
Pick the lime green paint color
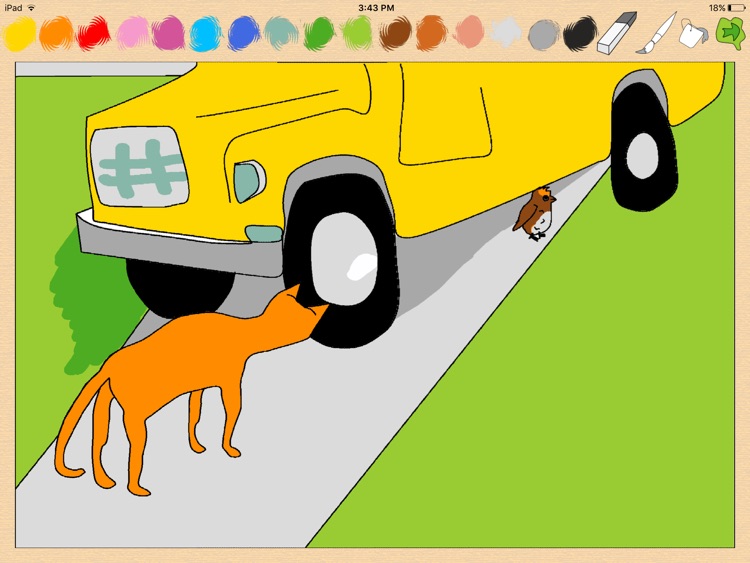(x=357, y=33)
